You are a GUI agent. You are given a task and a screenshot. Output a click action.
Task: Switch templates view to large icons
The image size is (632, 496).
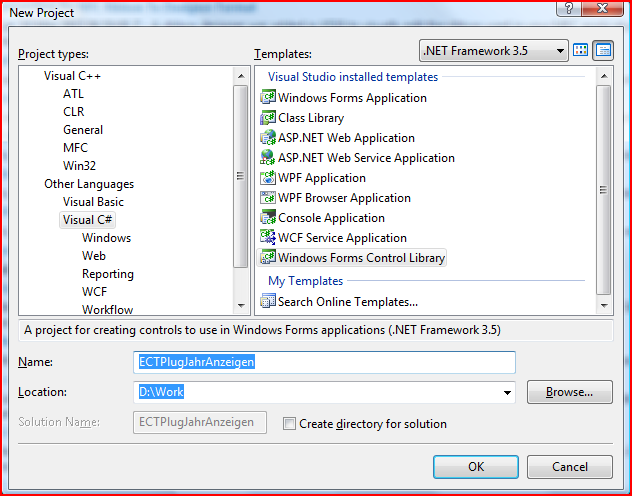(x=580, y=50)
